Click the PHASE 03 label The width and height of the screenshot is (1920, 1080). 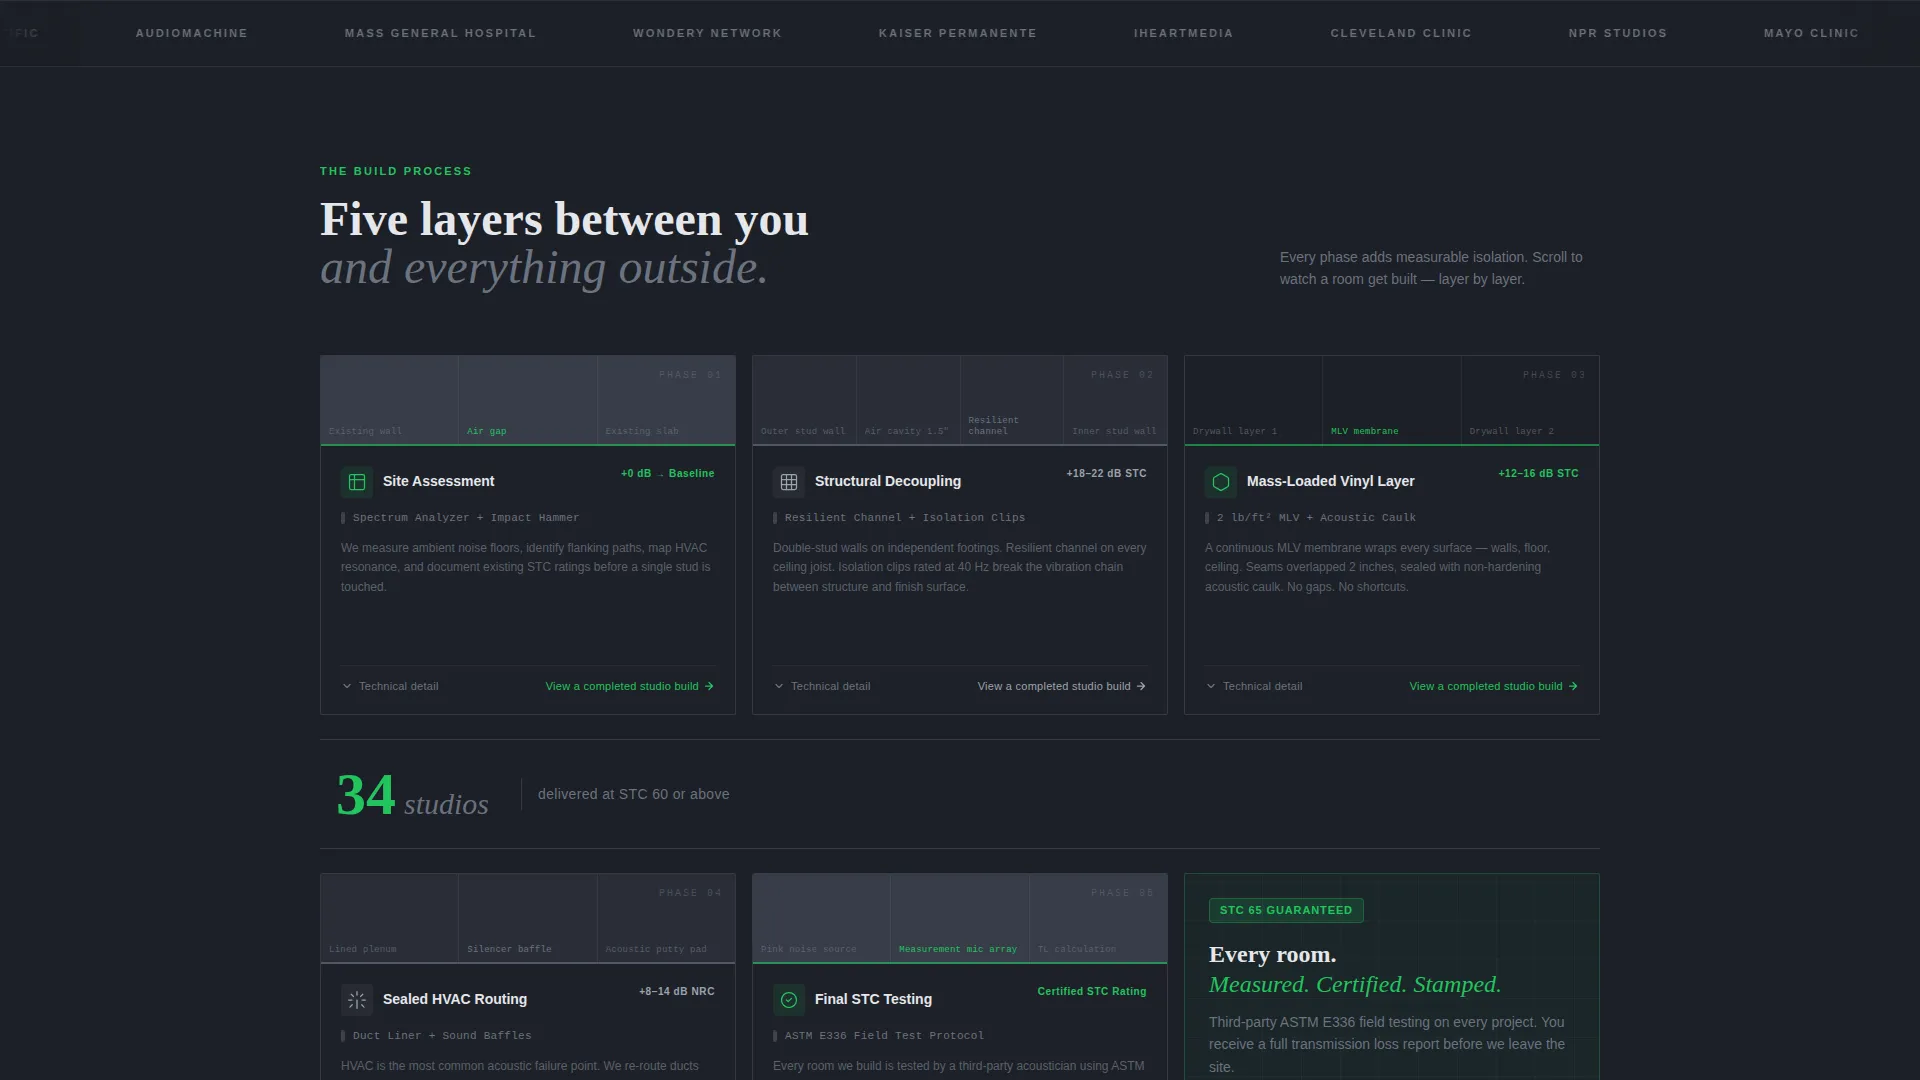pyautogui.click(x=1554, y=375)
